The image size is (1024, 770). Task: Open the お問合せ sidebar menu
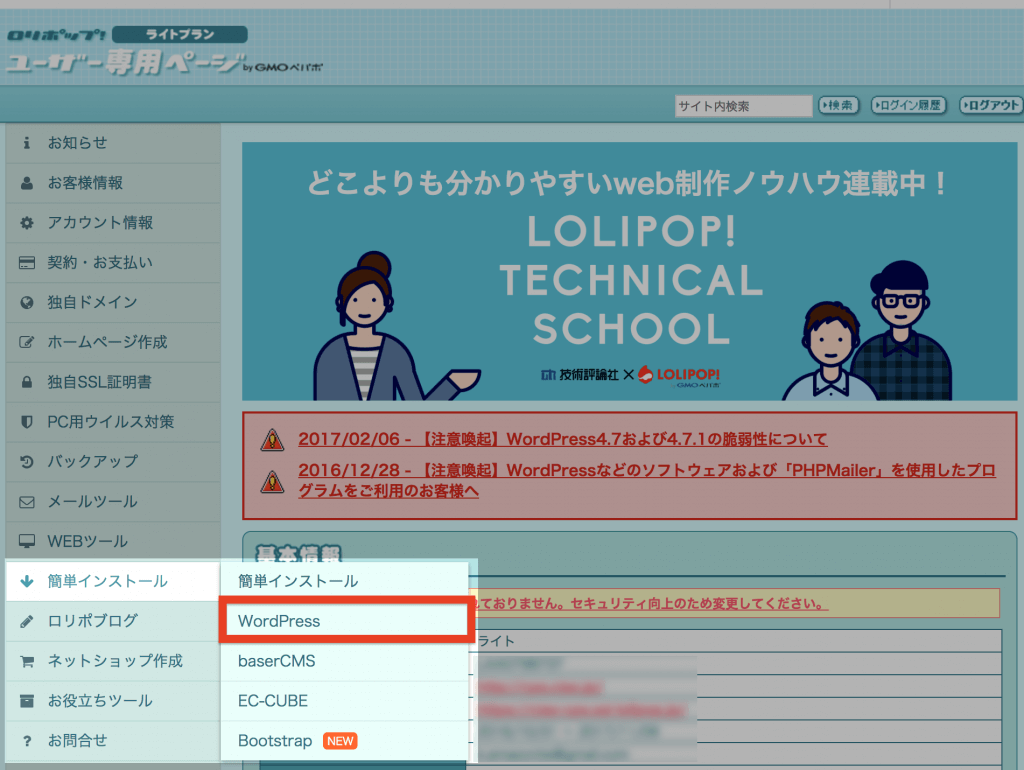point(113,741)
